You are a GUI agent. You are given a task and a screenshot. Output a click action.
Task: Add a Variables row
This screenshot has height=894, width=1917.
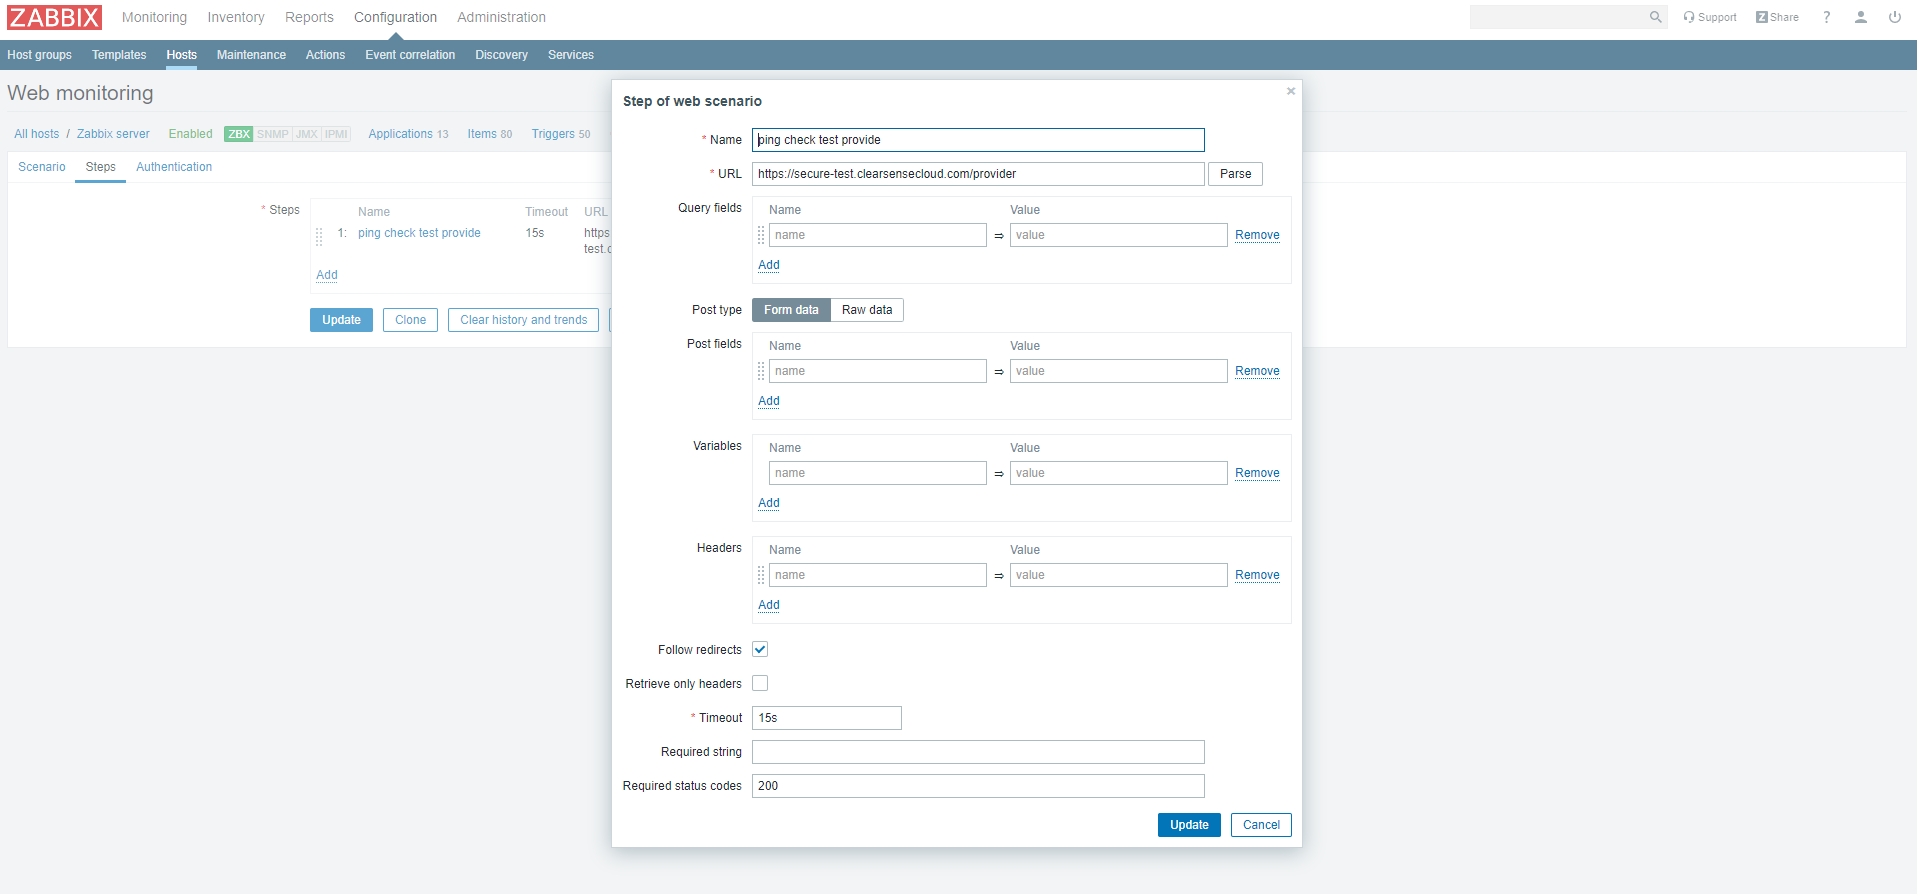[769, 503]
